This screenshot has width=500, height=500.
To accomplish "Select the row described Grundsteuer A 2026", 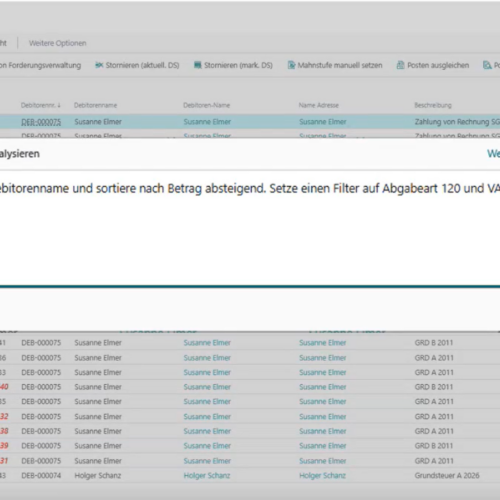I will (250, 476).
